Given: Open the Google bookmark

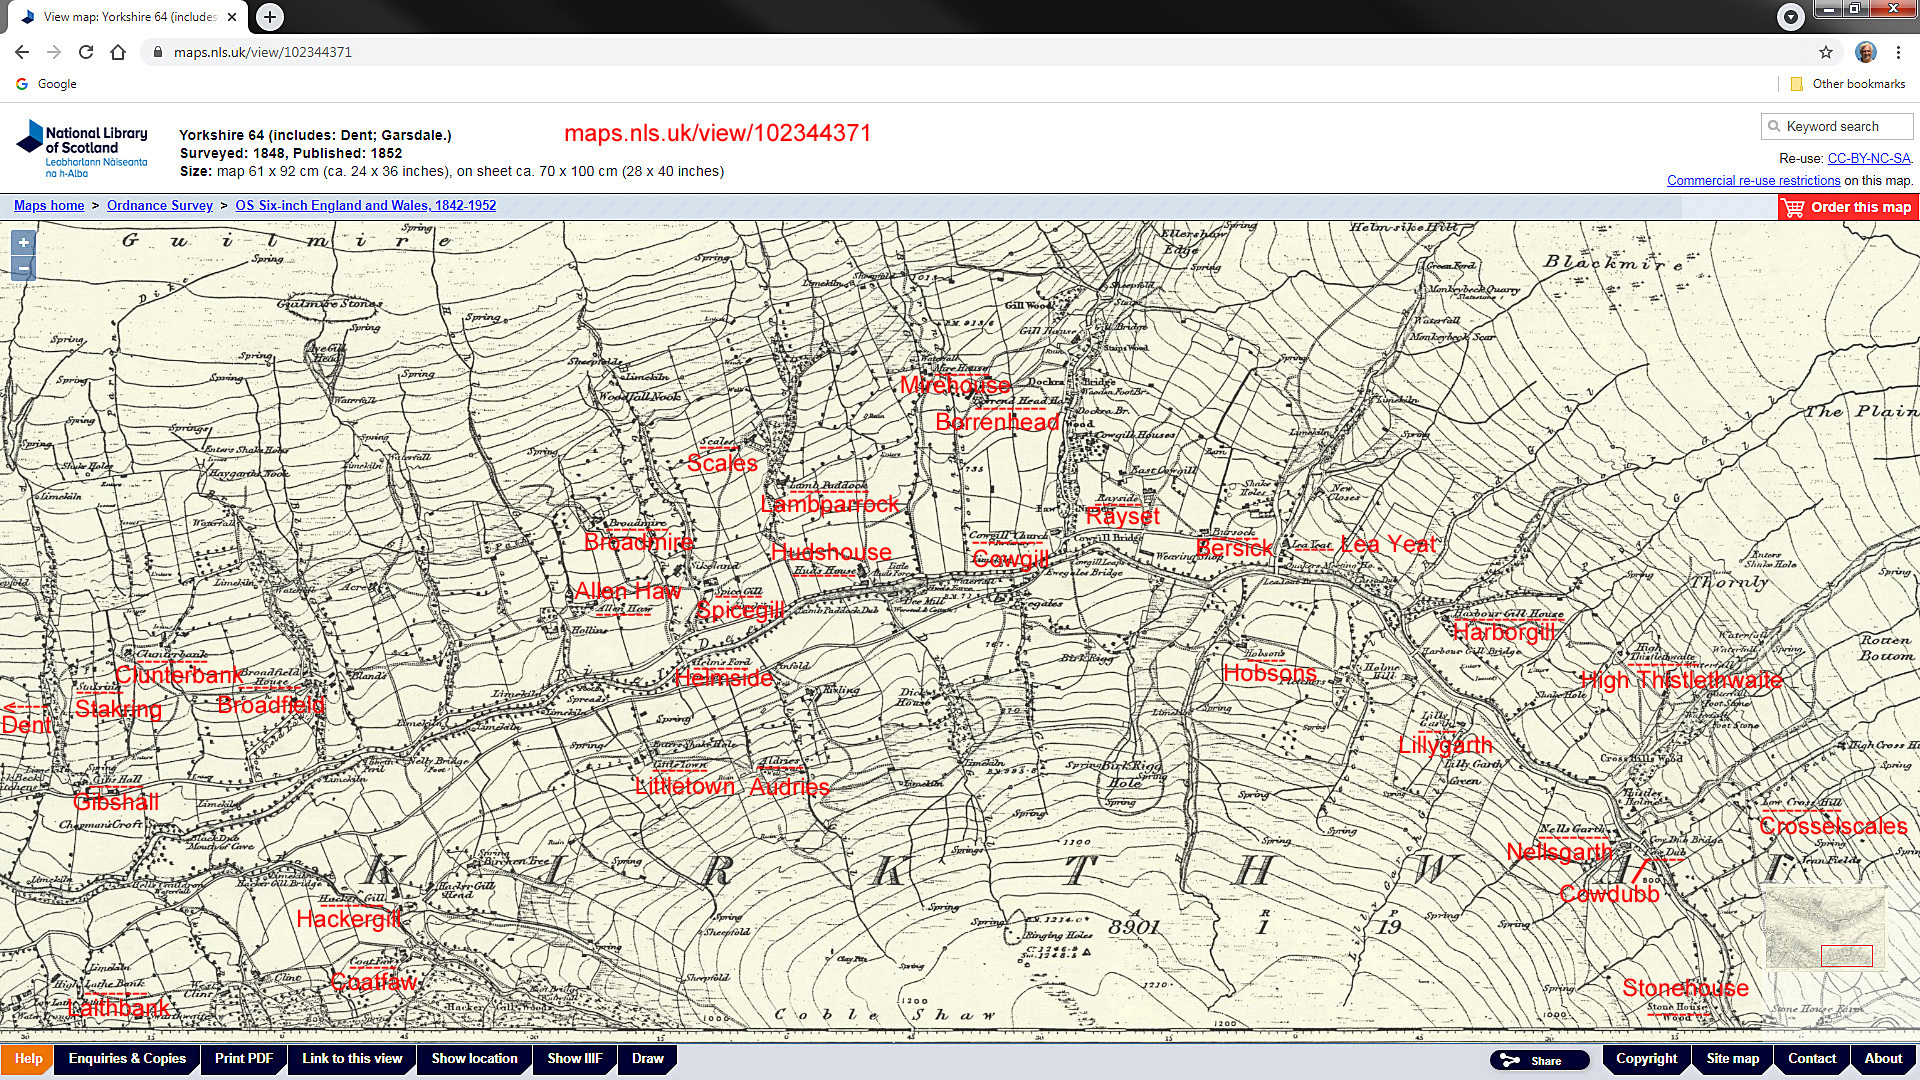Looking at the screenshot, I should click(47, 84).
